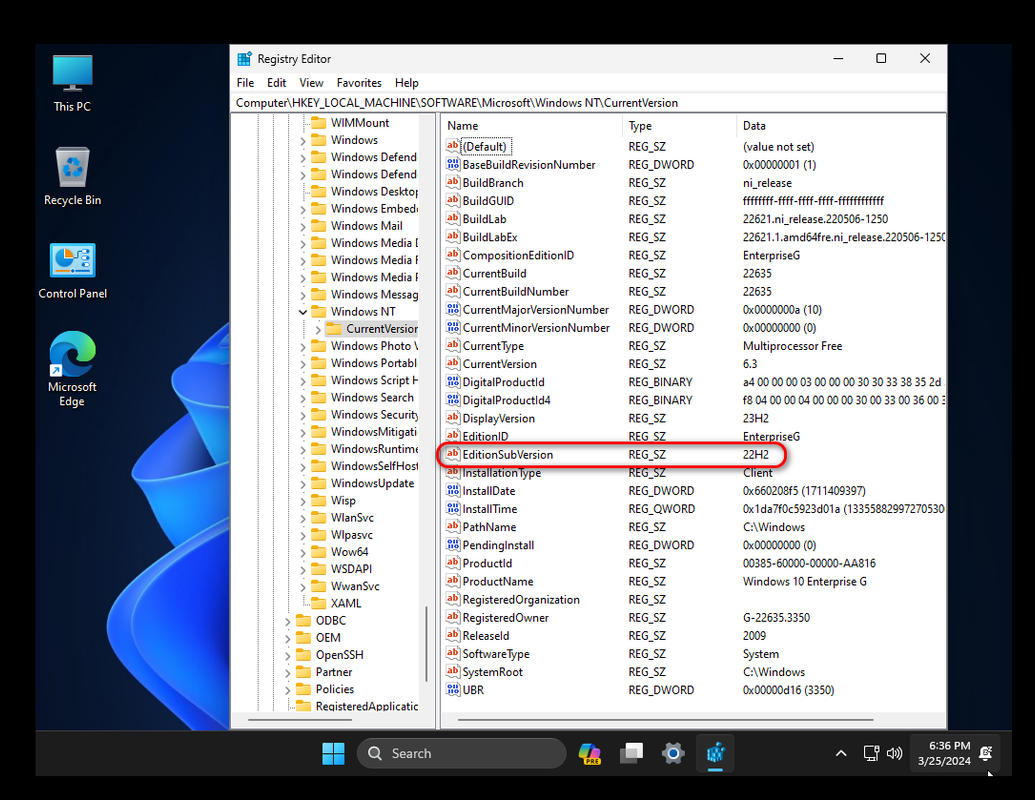Open the View menu
The height and width of the screenshot is (800, 1035).
tap(311, 83)
